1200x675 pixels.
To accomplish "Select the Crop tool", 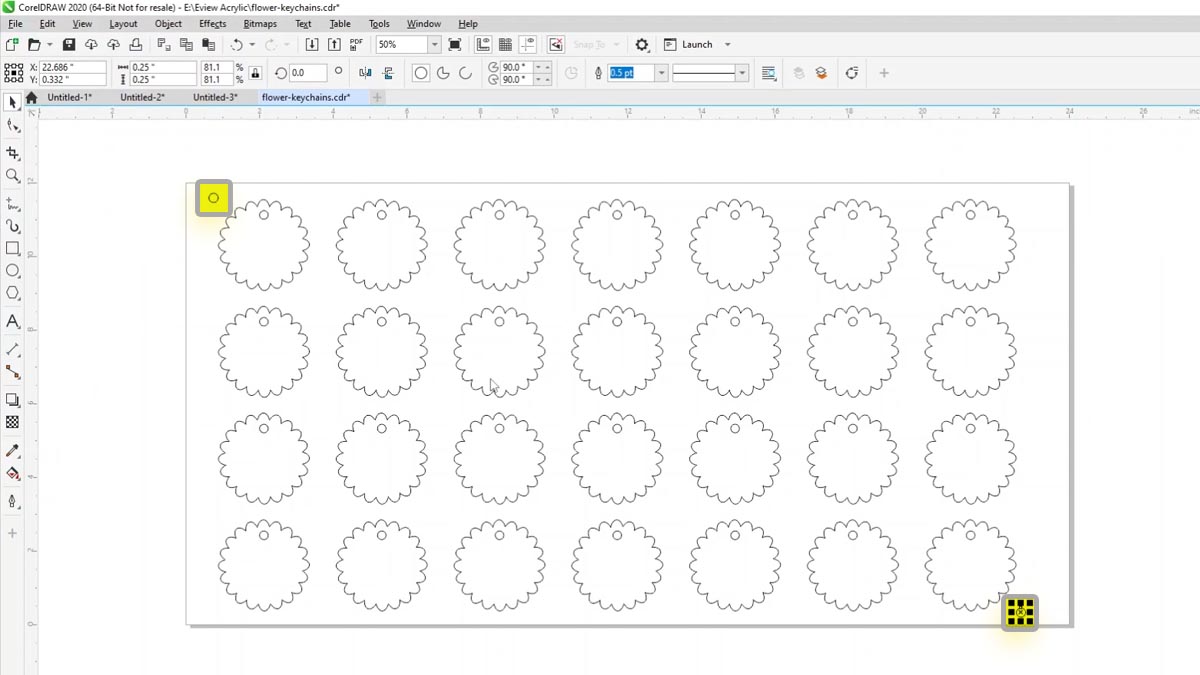I will pyautogui.click(x=13, y=153).
